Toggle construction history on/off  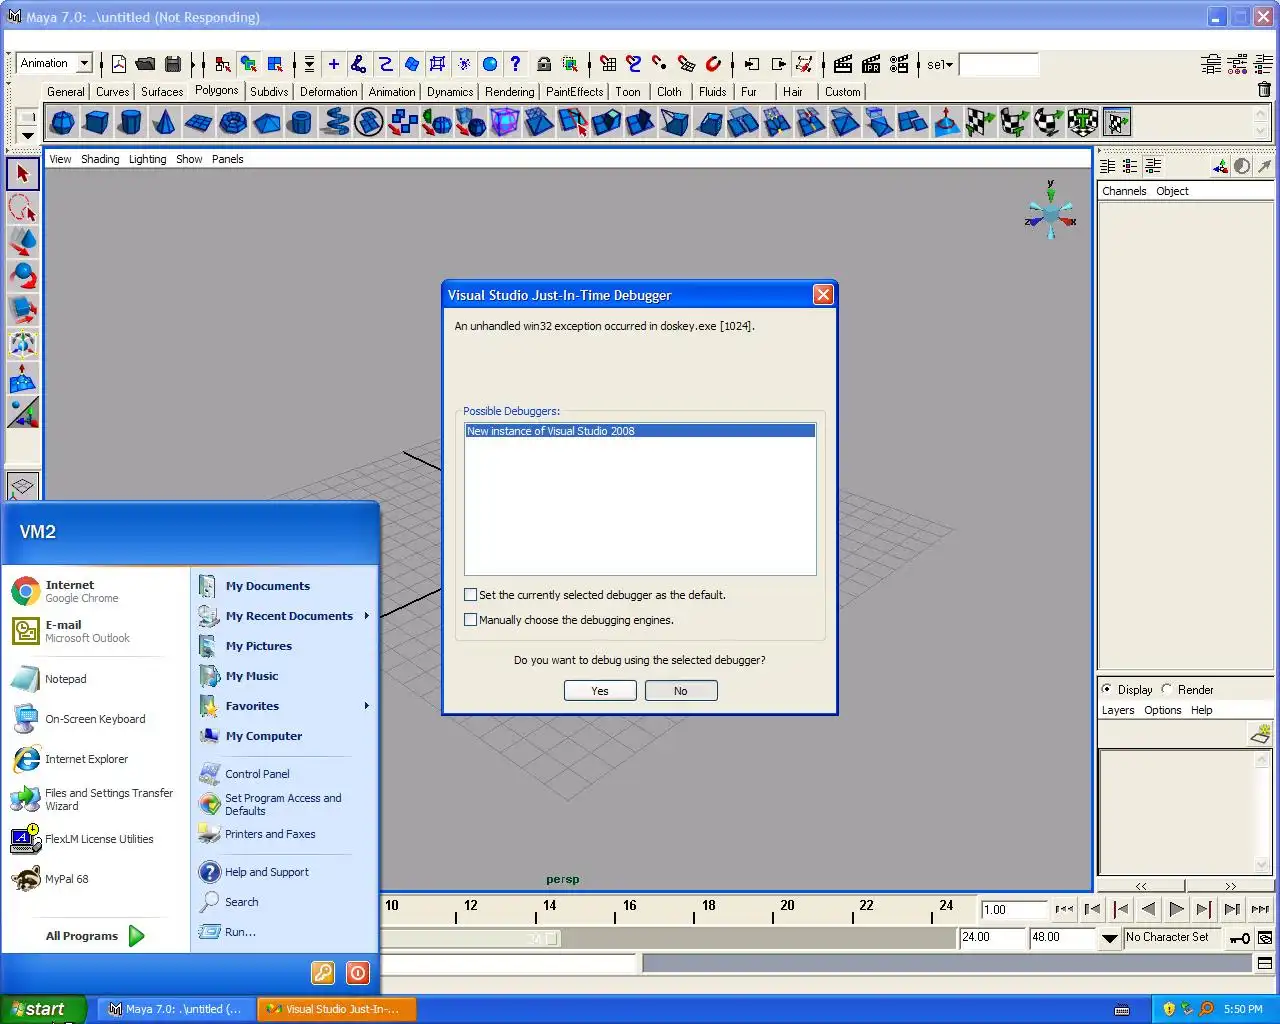click(804, 64)
